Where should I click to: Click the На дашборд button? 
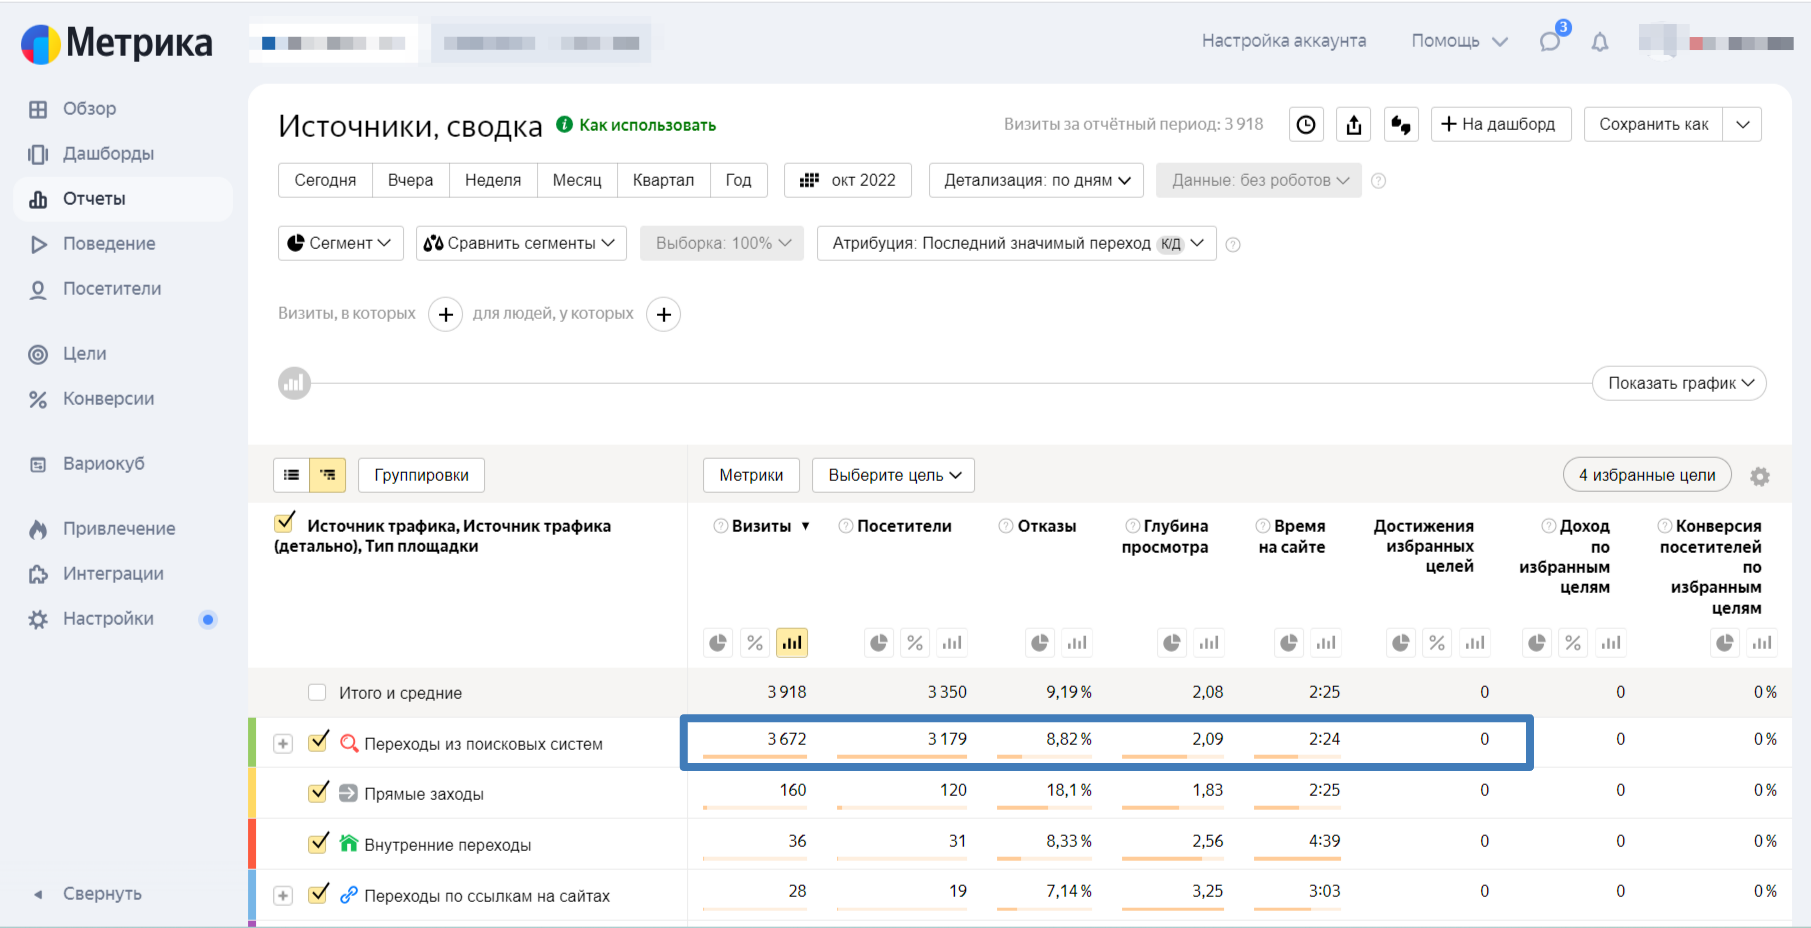tap(1500, 125)
